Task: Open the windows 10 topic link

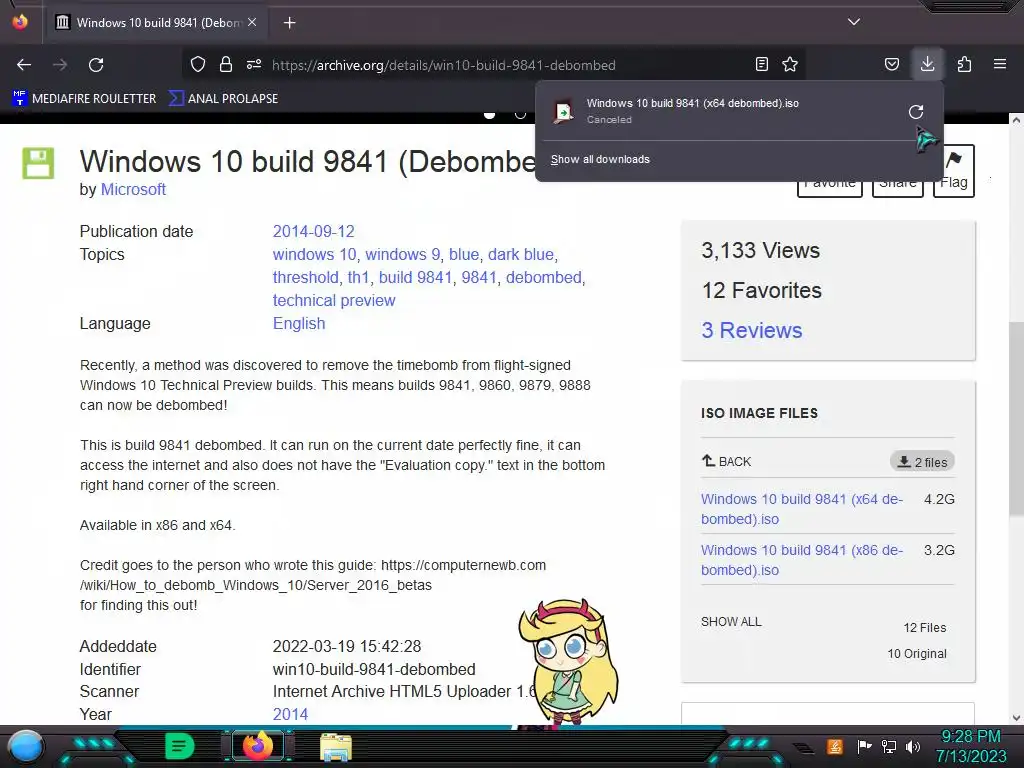Action: 315,255
